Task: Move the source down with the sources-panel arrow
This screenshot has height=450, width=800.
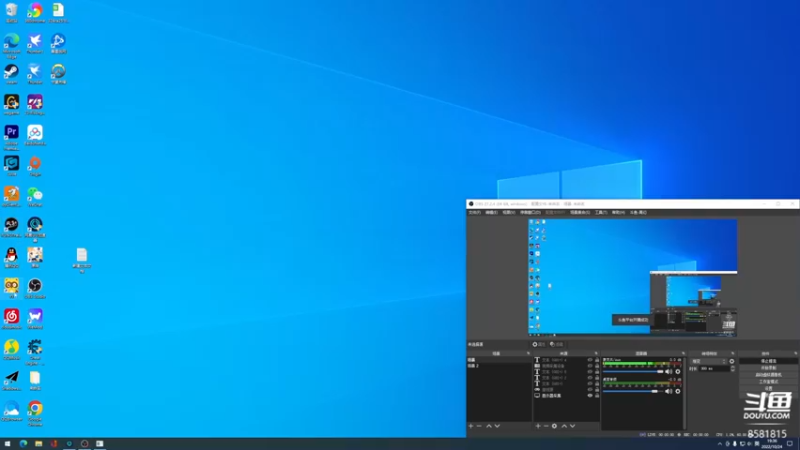Action: [x=572, y=426]
